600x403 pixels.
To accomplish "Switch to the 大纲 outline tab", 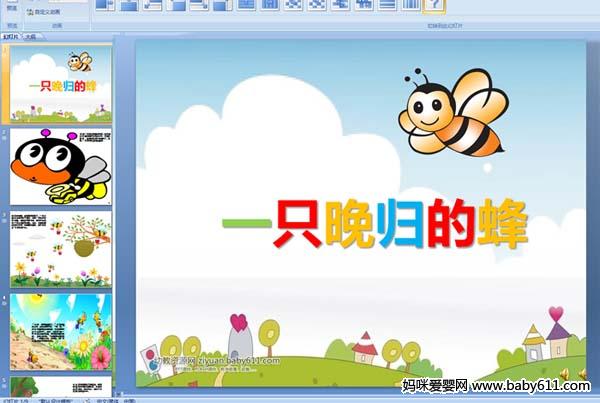I will [x=31, y=35].
